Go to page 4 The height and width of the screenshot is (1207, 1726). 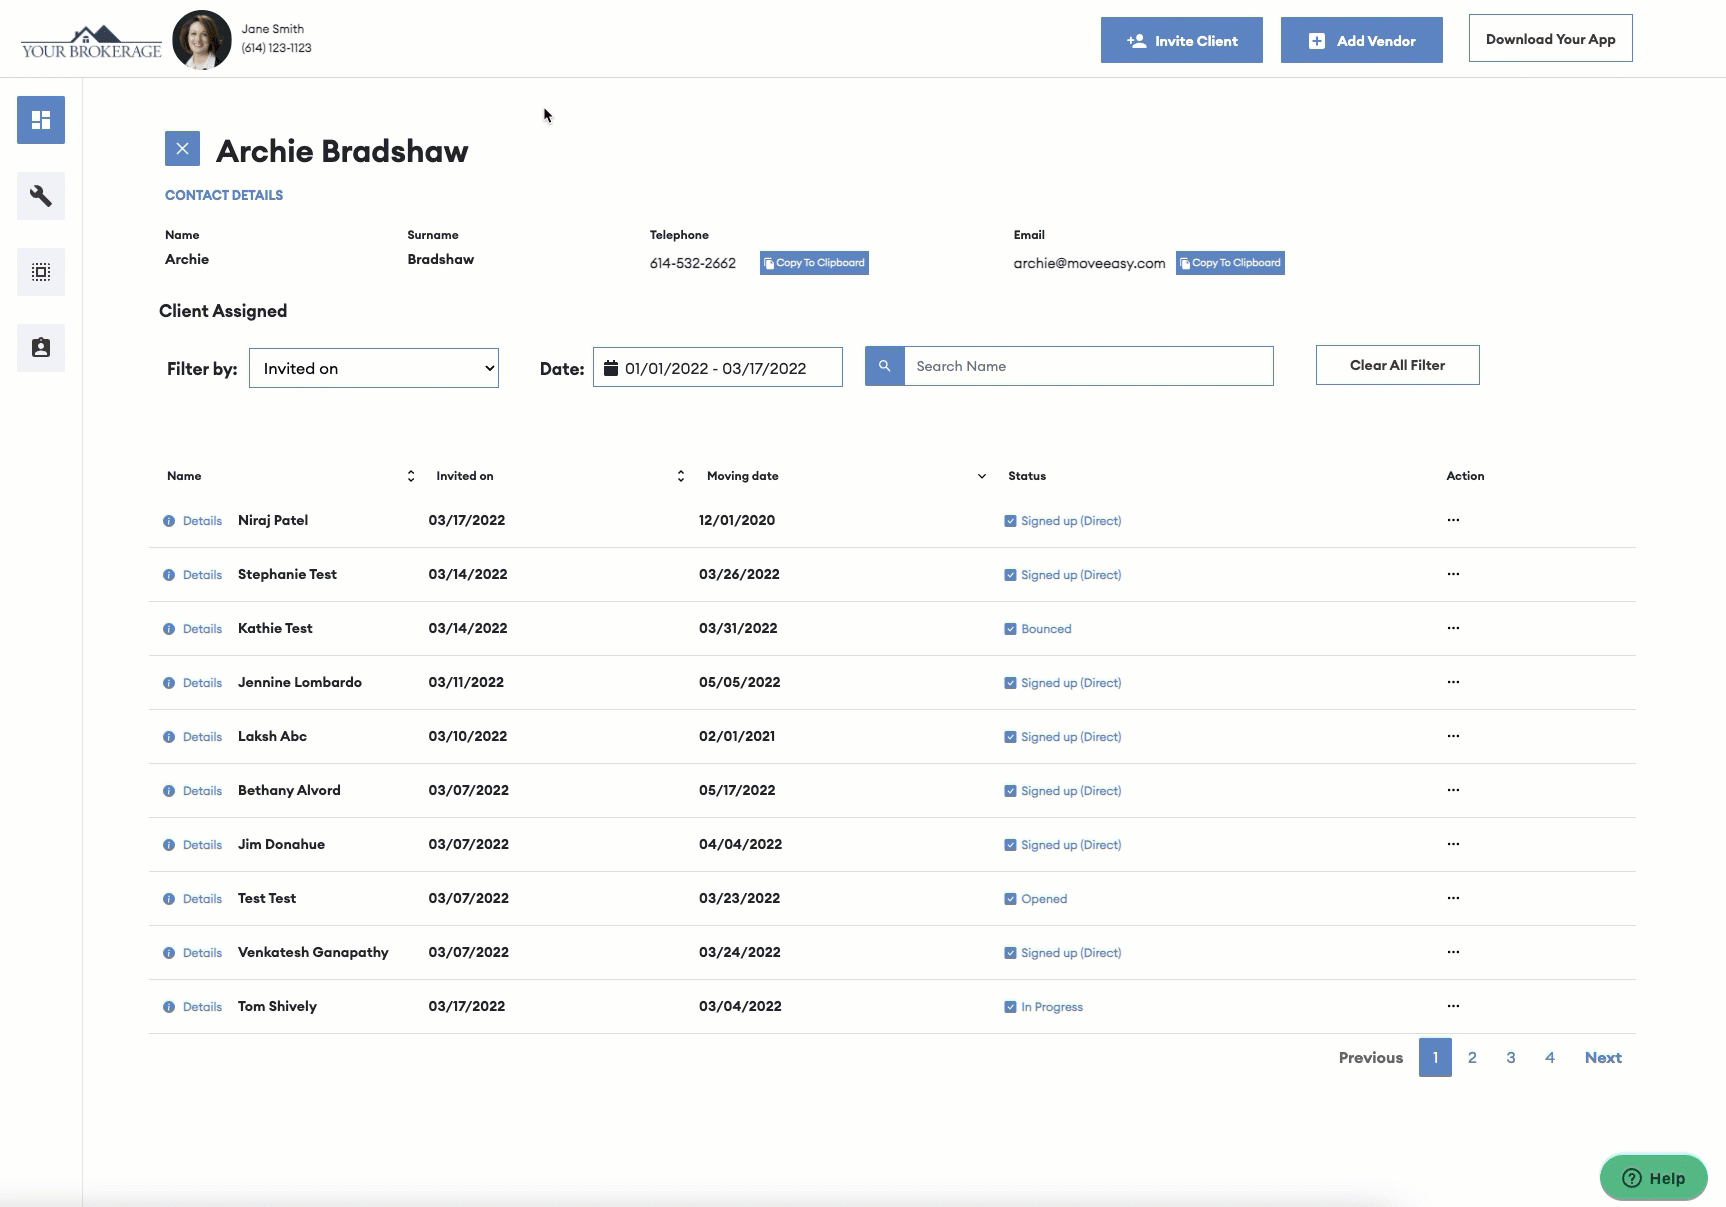(1550, 1058)
